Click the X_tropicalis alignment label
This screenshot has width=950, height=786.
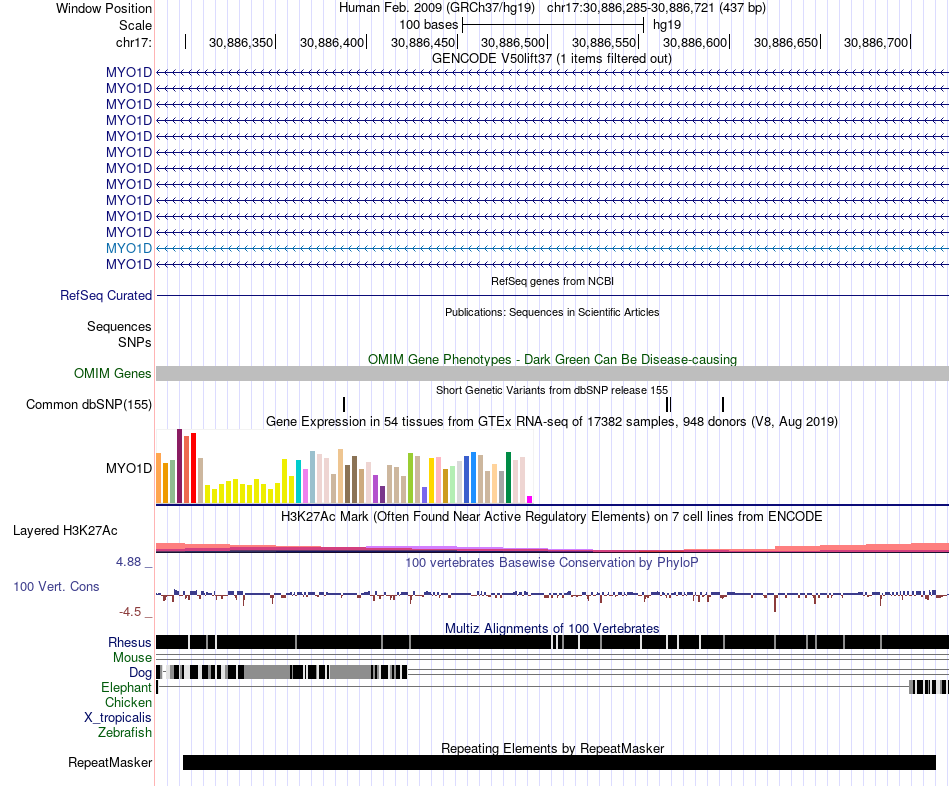pyautogui.click(x=118, y=718)
